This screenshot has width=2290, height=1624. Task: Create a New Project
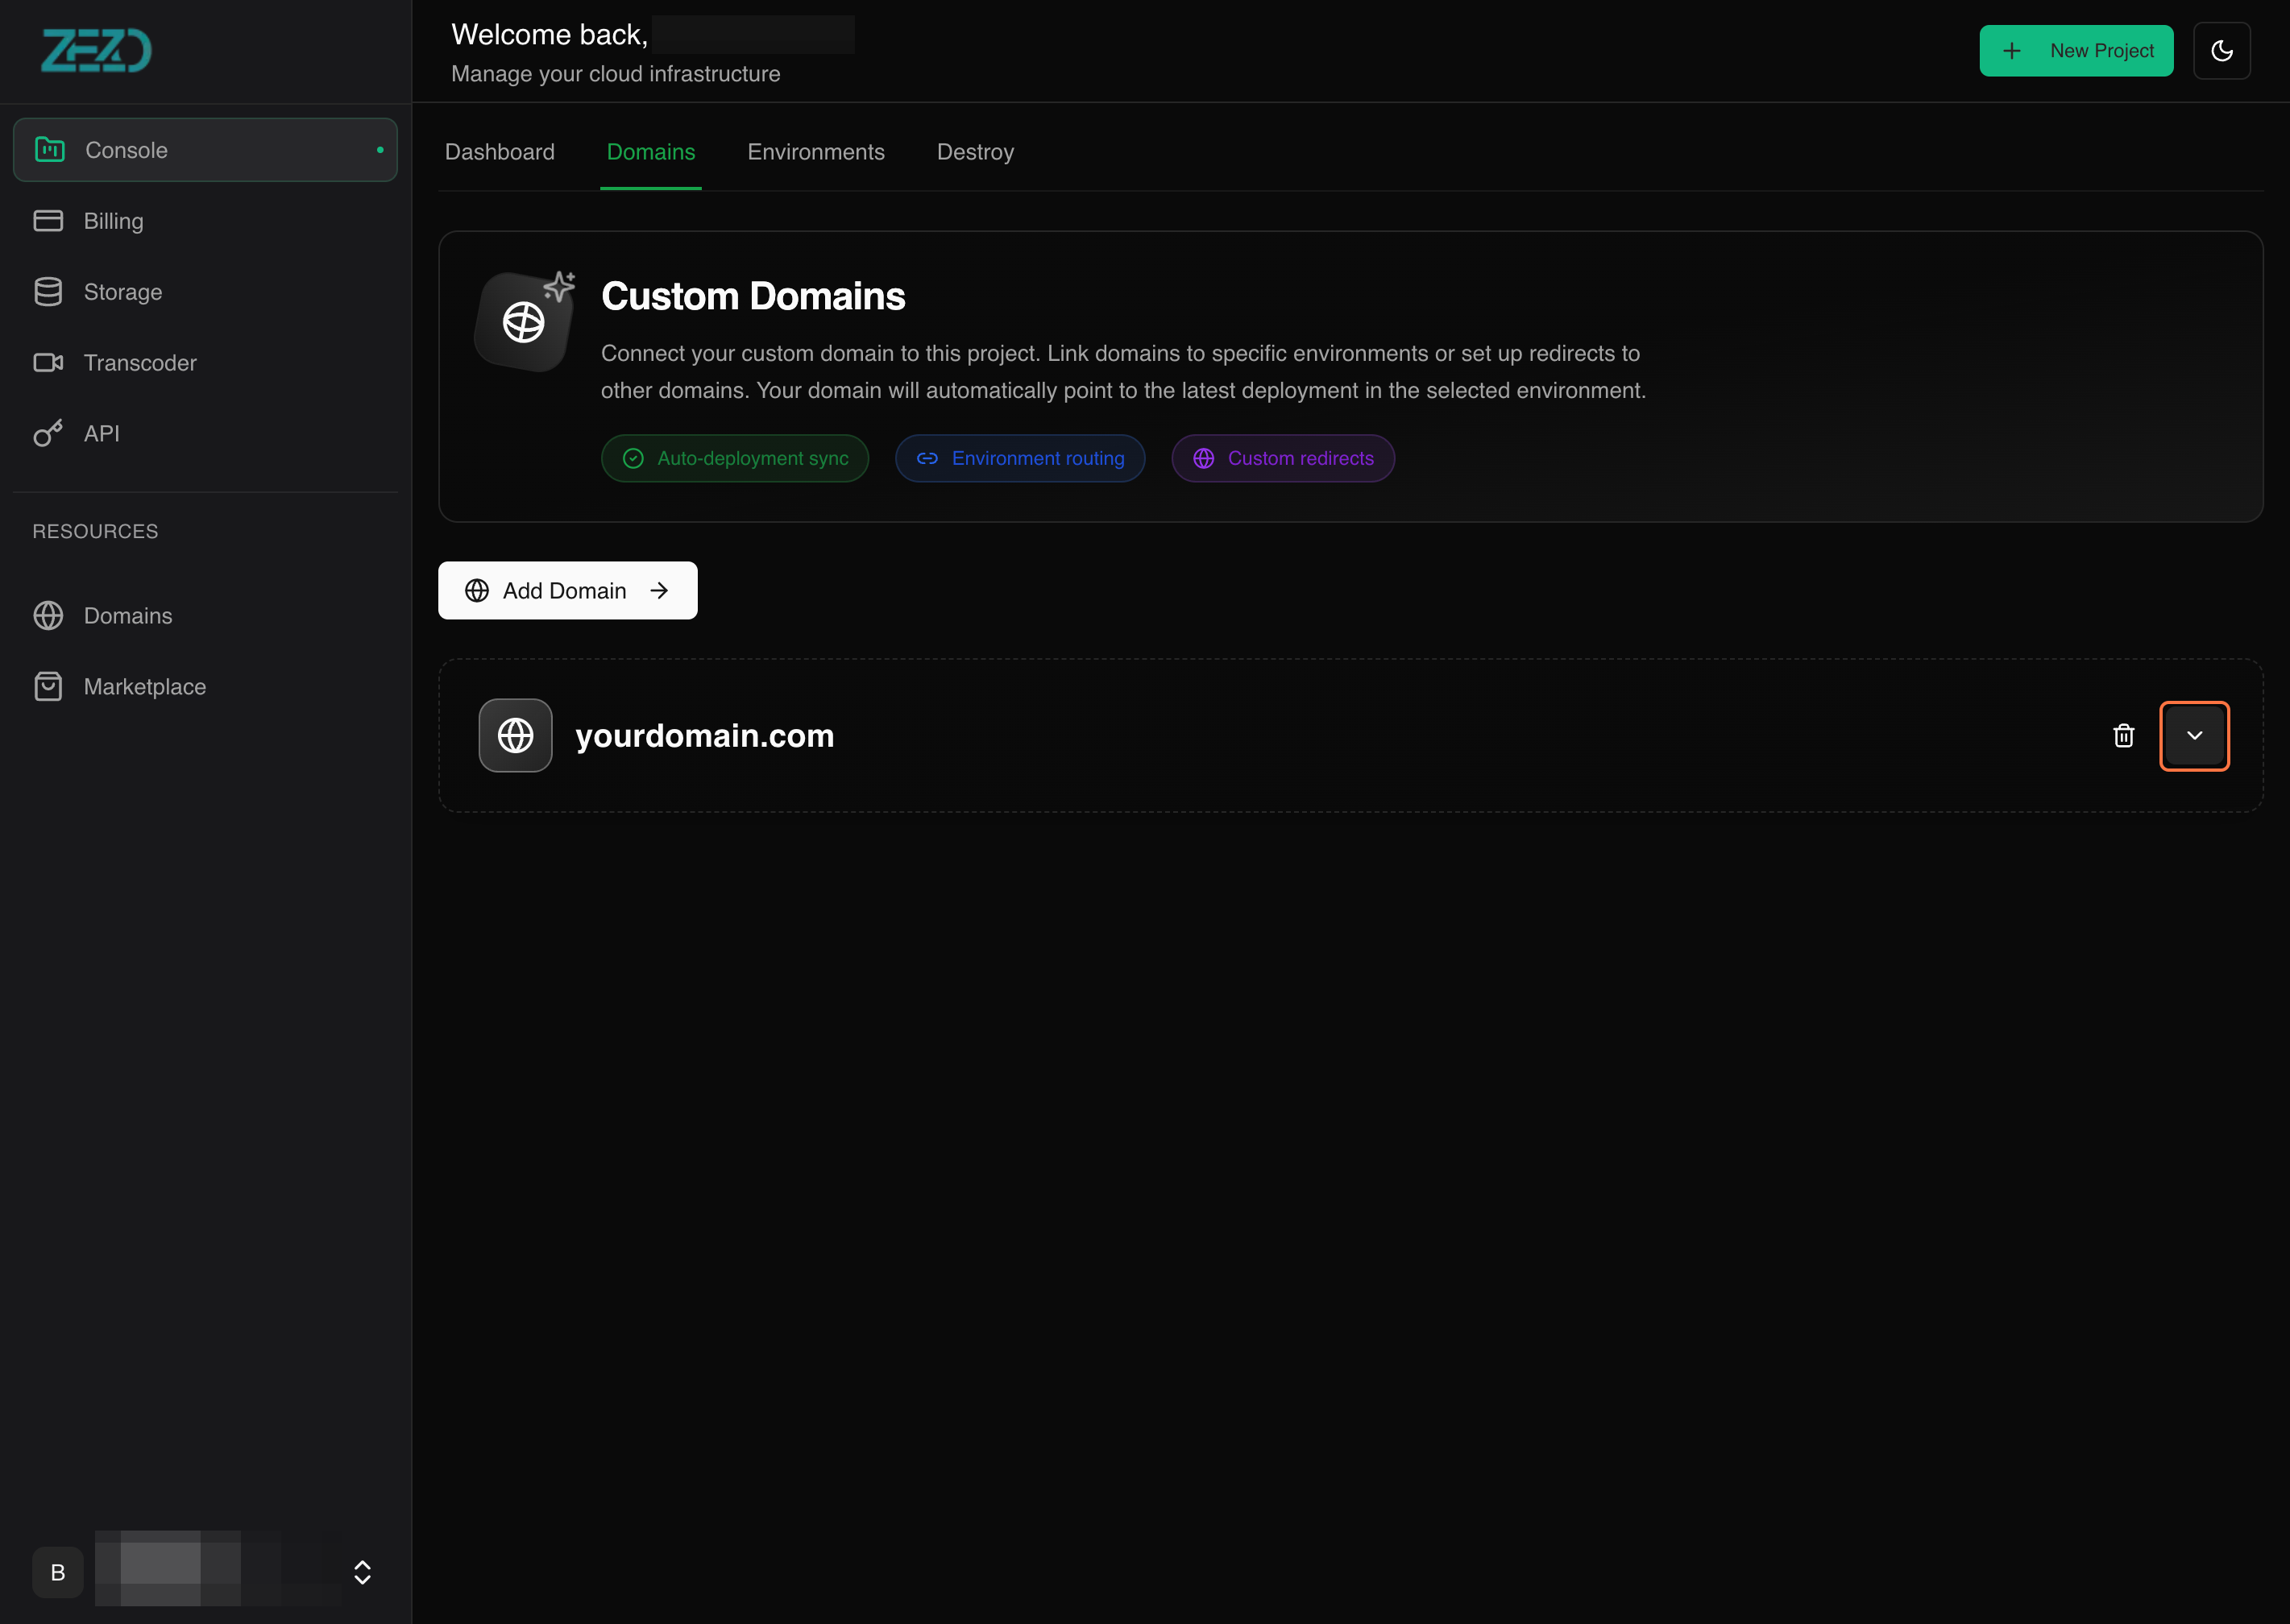(2075, 51)
